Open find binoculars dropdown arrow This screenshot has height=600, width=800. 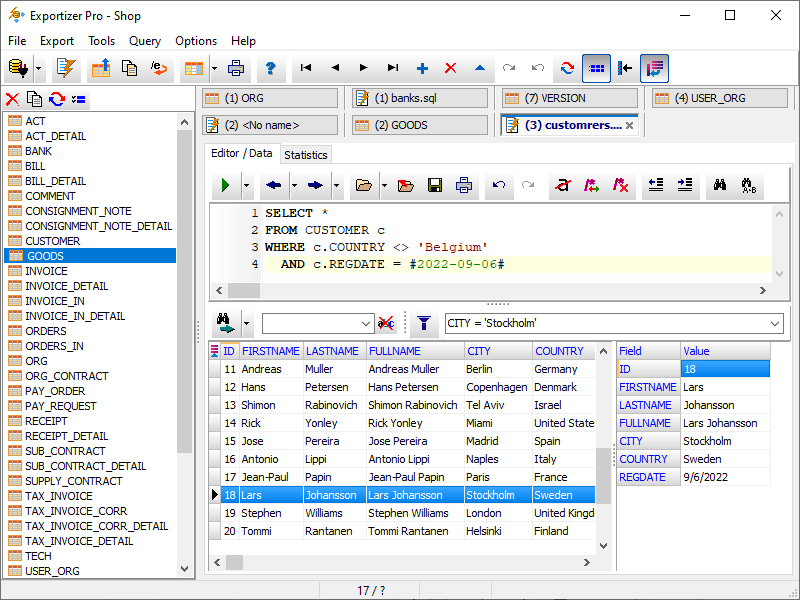[246, 323]
